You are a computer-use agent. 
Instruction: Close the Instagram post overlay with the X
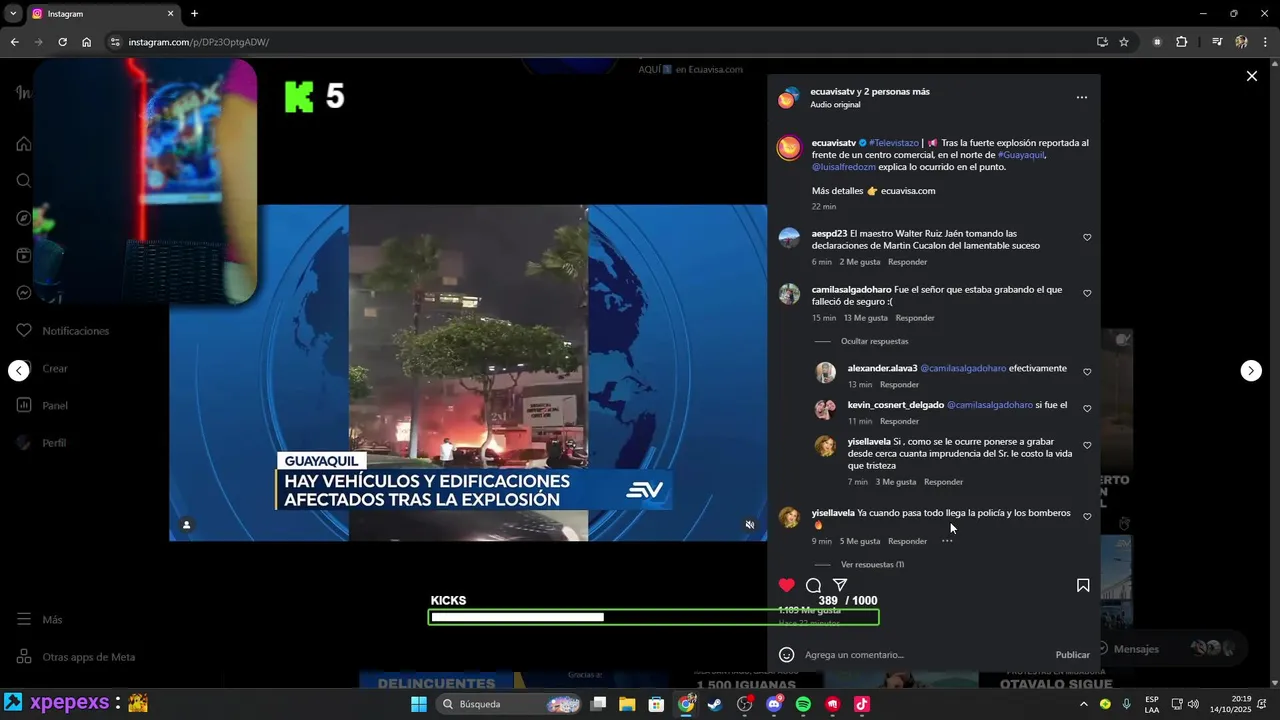pos(1251,76)
